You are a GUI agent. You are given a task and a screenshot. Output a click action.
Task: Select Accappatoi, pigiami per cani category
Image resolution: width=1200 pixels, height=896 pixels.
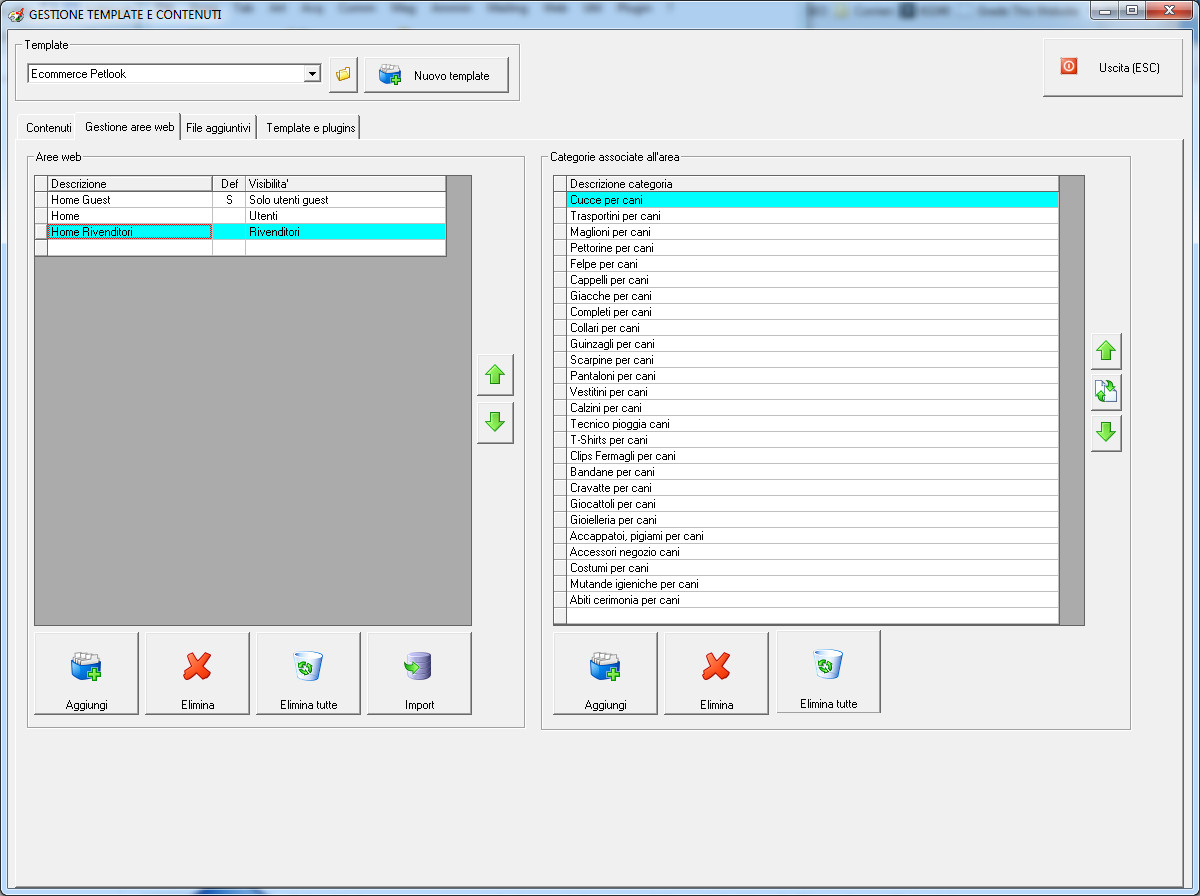tap(812, 536)
